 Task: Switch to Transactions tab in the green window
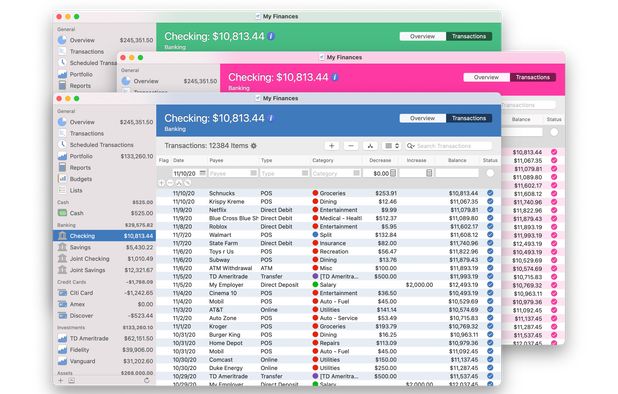pos(469,36)
